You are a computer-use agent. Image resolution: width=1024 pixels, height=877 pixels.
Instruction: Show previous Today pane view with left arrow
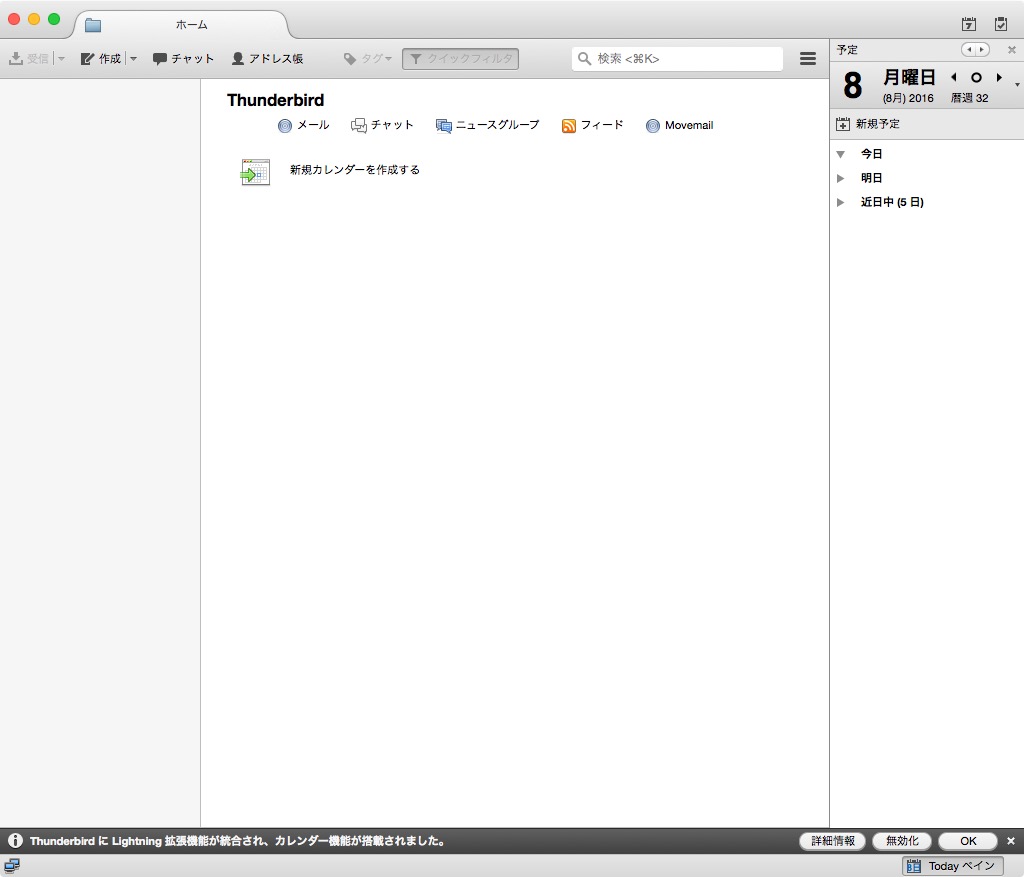(x=968, y=50)
